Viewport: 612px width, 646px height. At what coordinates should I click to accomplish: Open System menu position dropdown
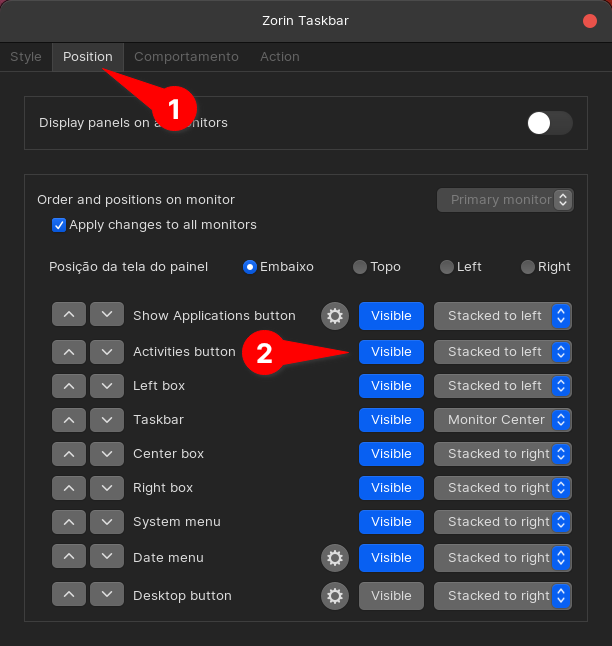(502, 522)
